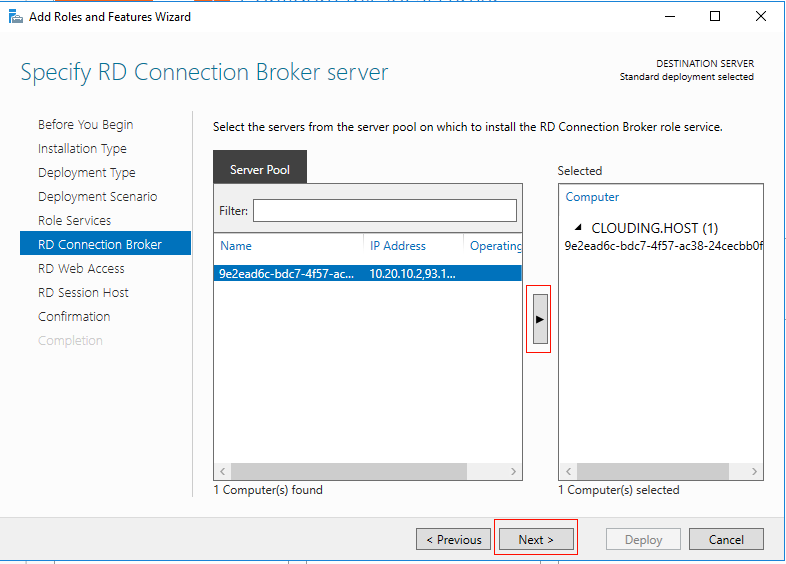
Task: Jump to Confirmation step
Action: coord(74,317)
